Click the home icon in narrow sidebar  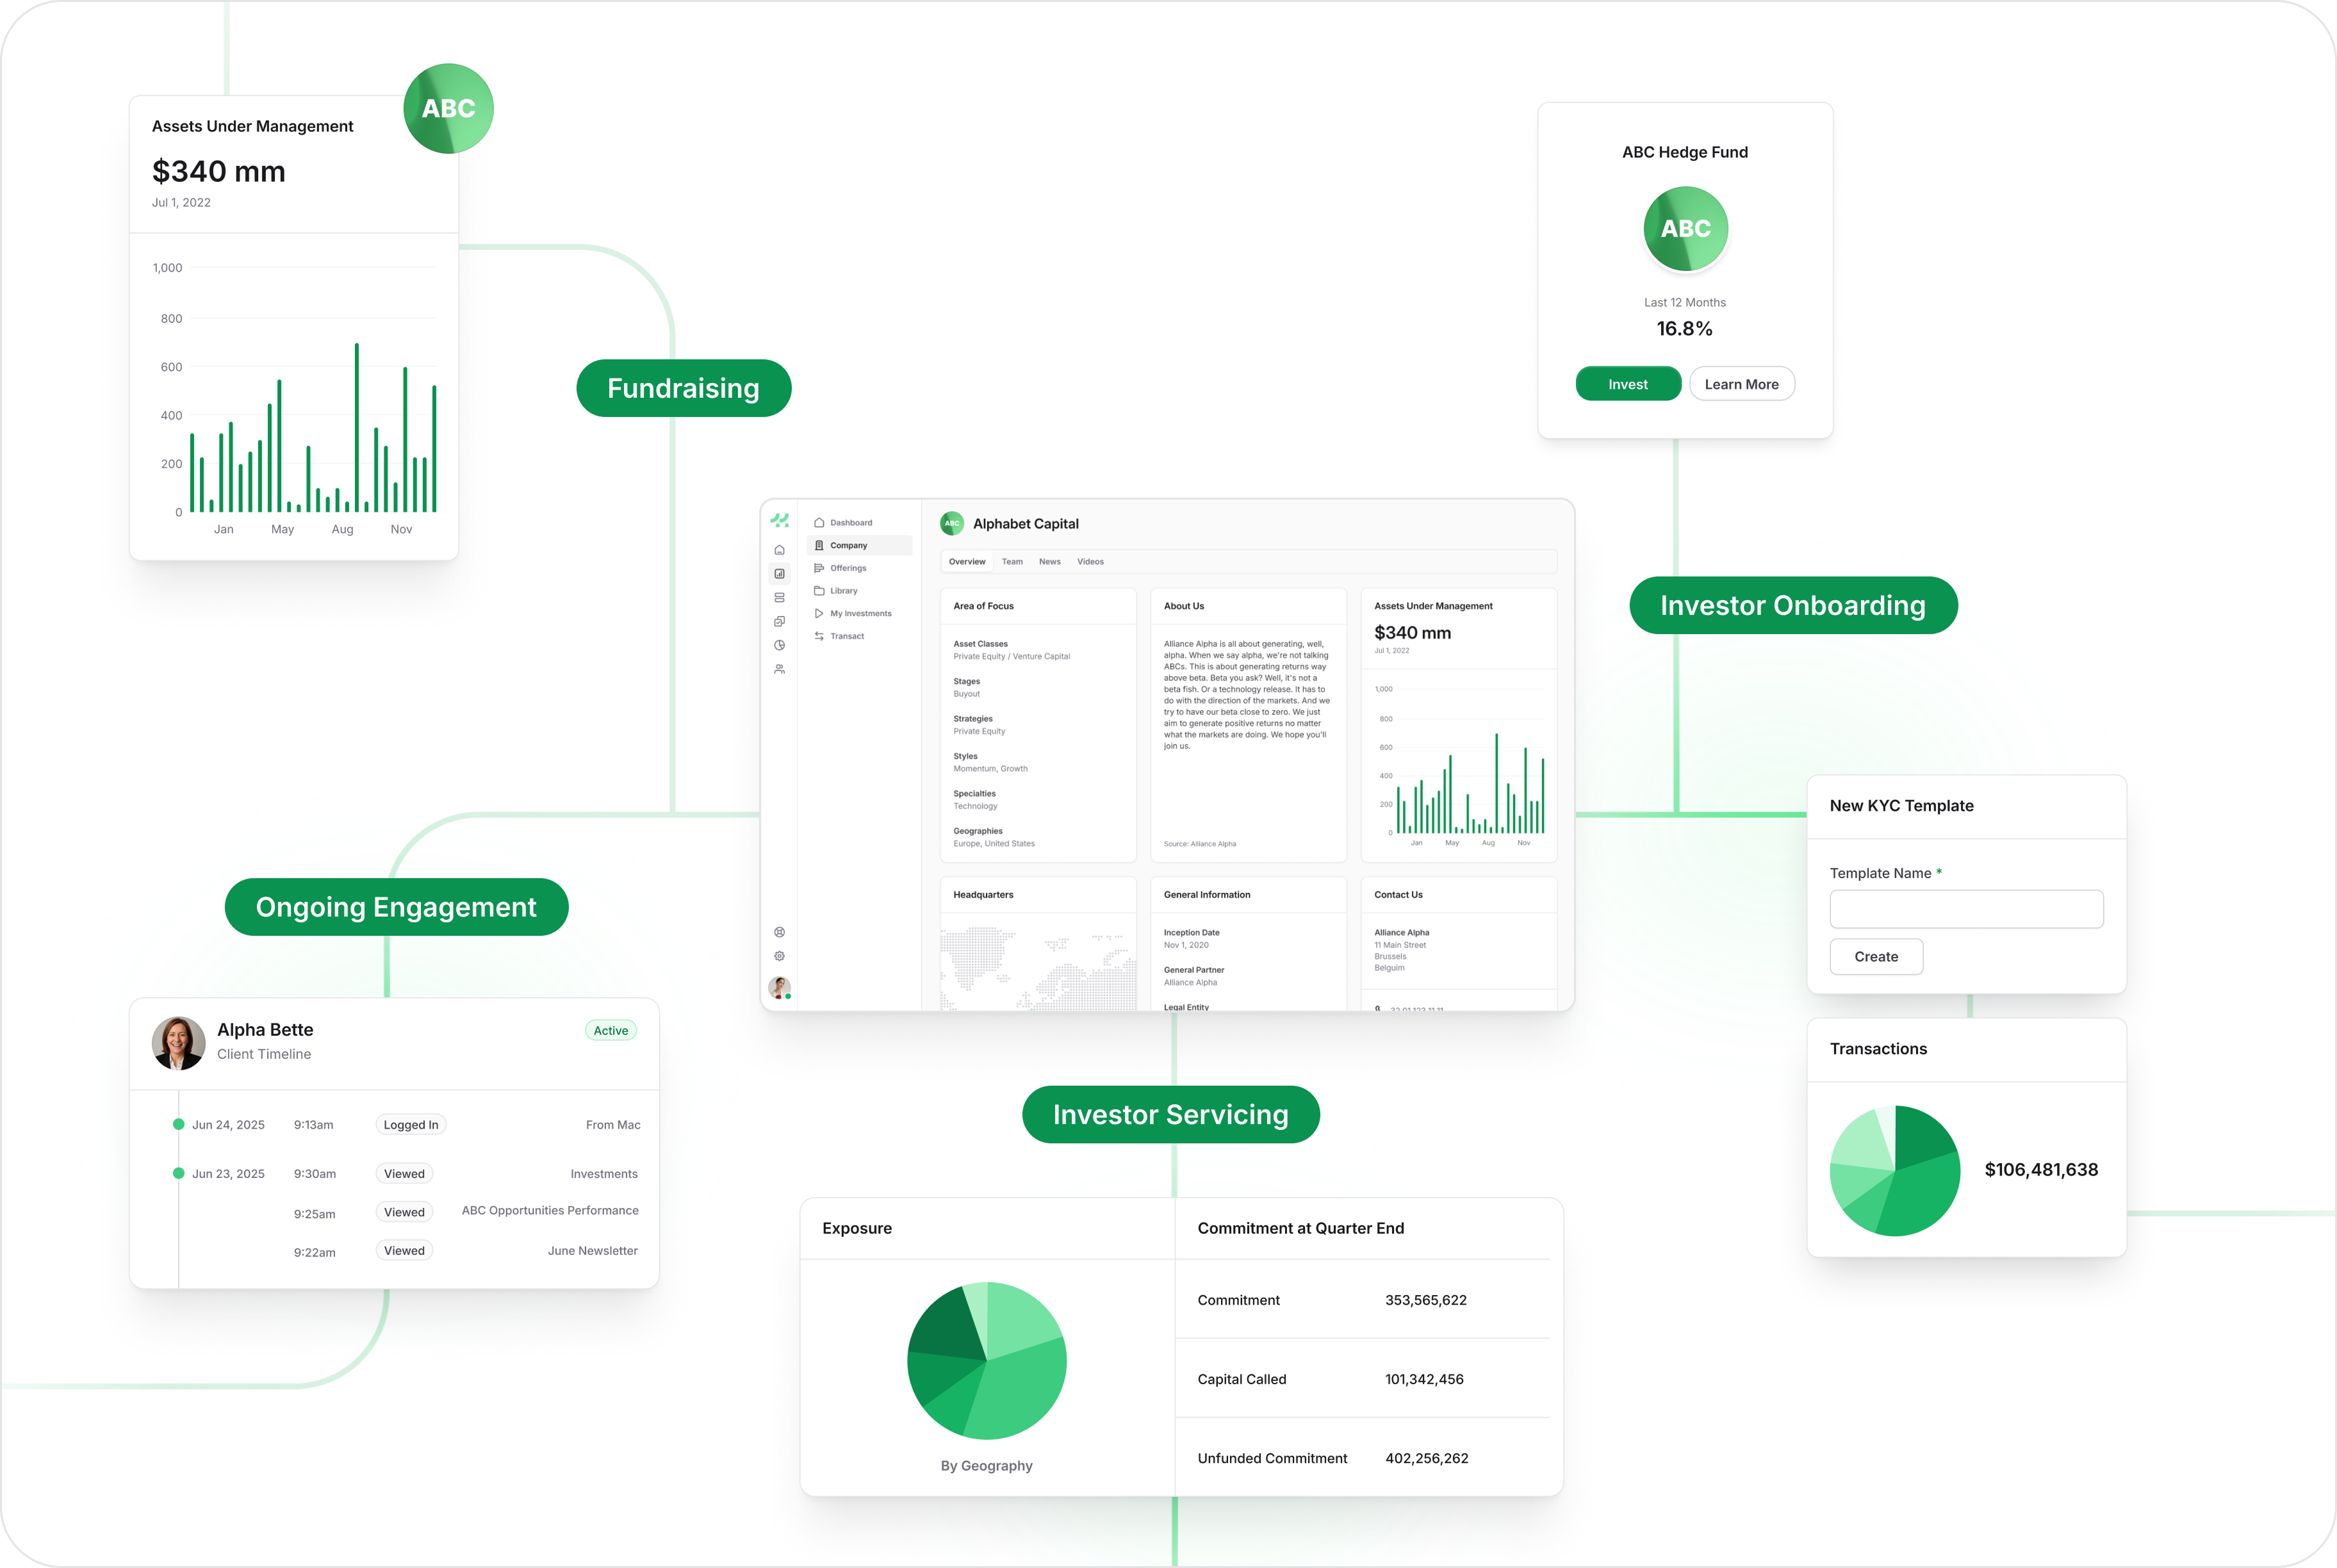779,550
